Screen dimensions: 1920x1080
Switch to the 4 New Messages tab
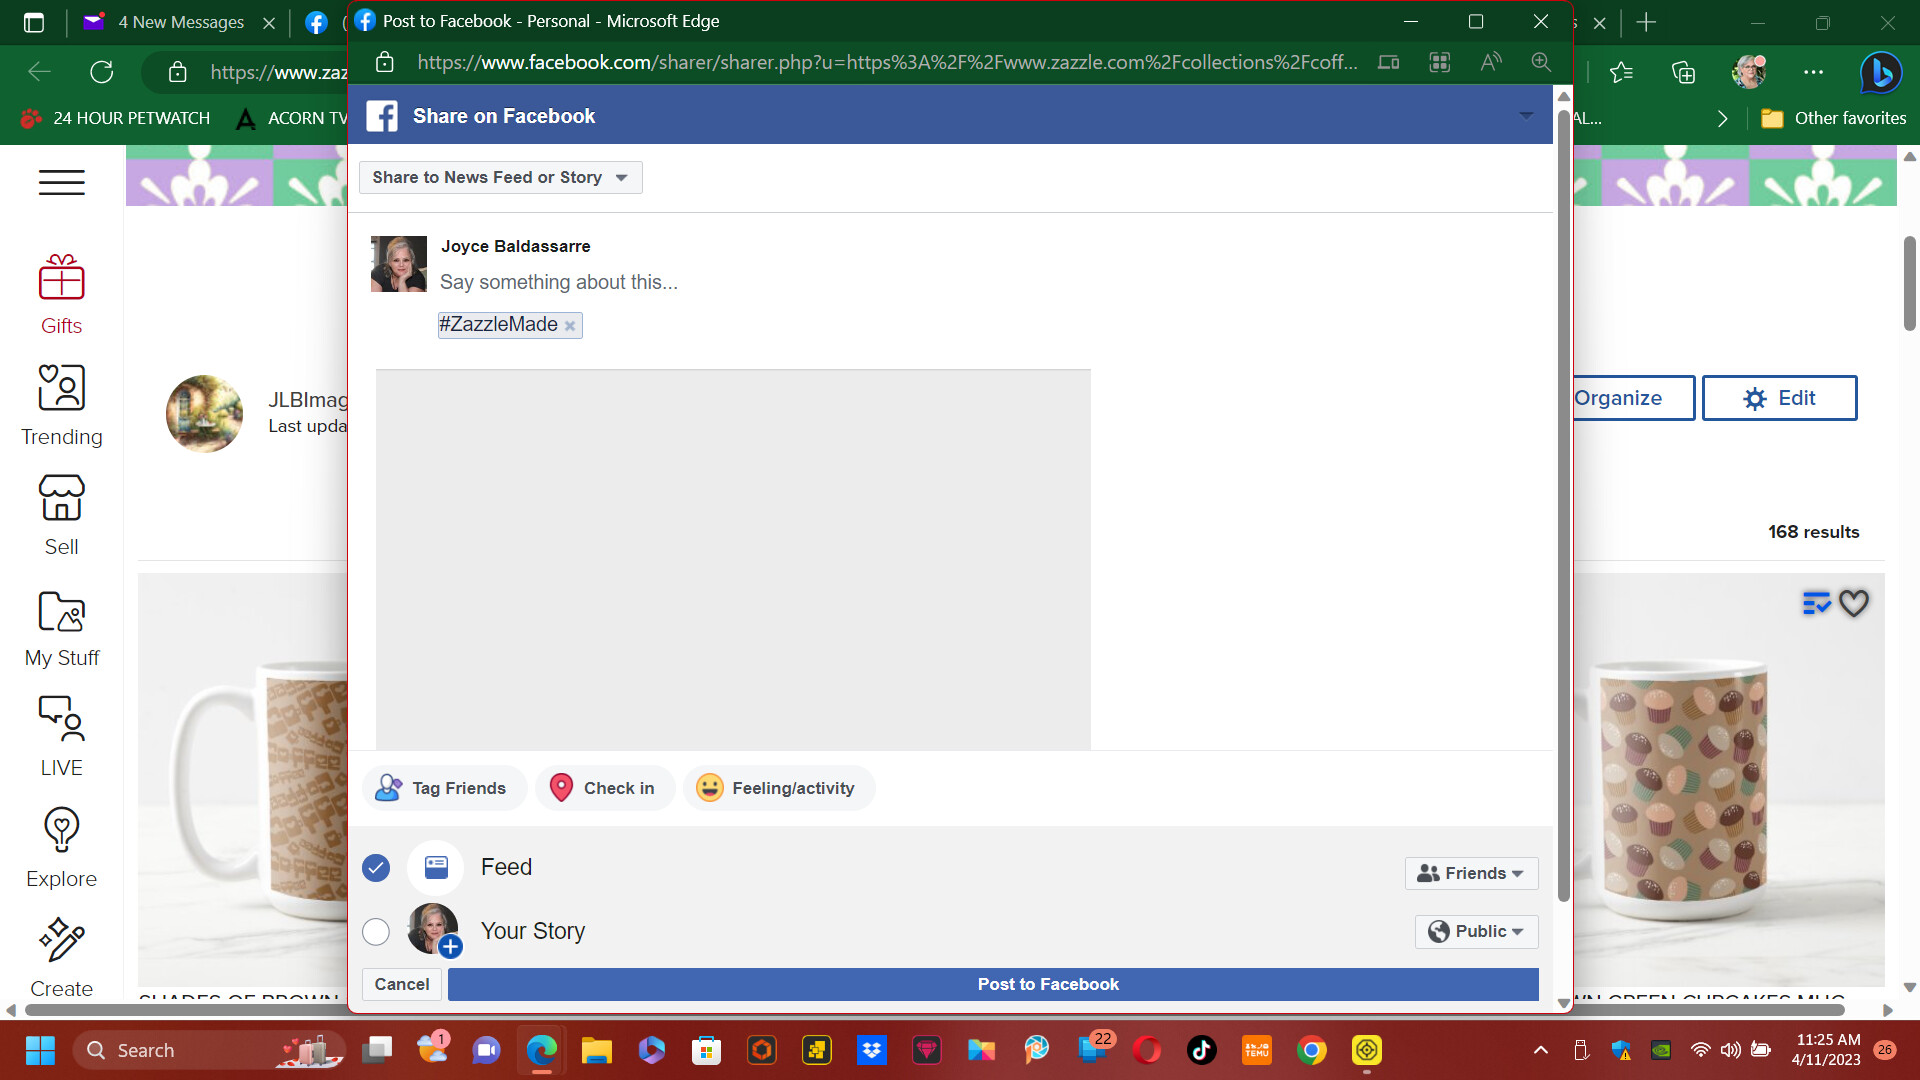pyautogui.click(x=180, y=22)
